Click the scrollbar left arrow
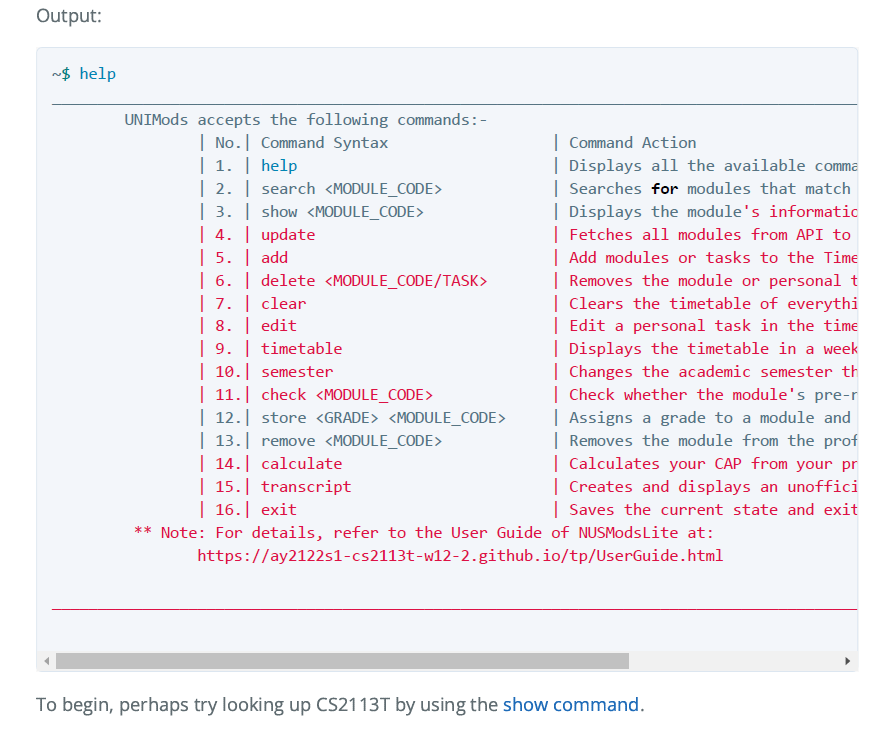This screenshot has height=735, width=887. (x=46, y=661)
